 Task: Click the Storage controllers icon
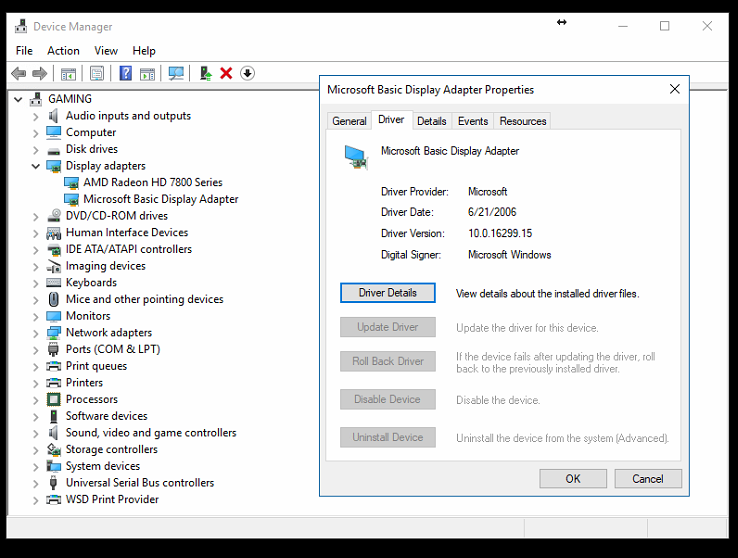tap(54, 449)
